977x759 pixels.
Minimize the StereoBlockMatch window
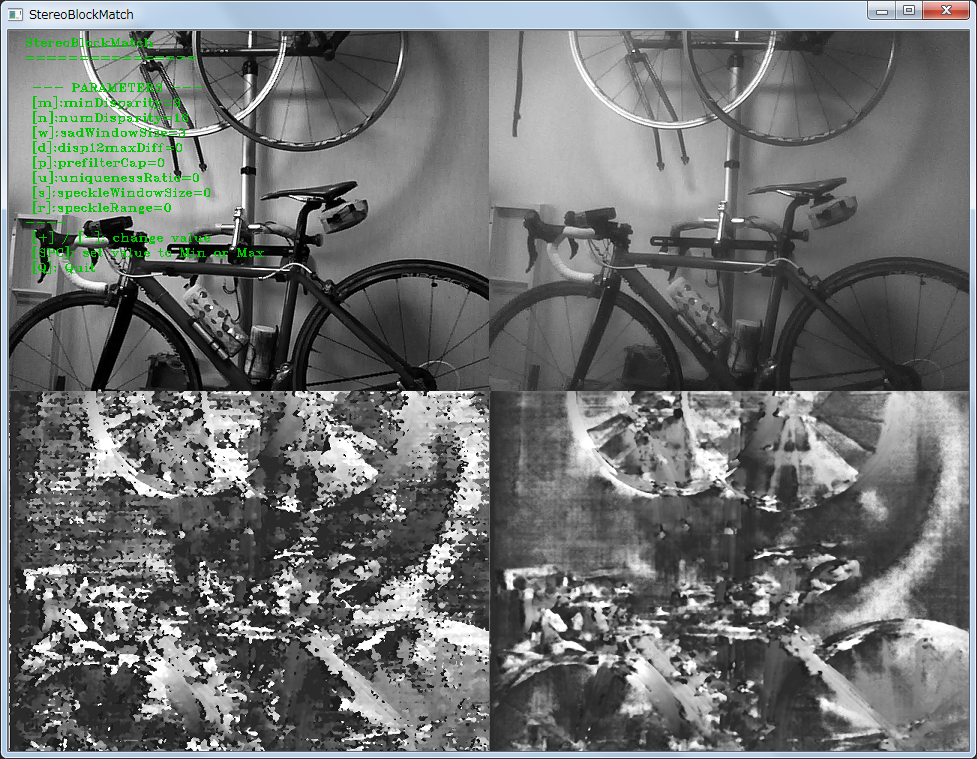882,11
